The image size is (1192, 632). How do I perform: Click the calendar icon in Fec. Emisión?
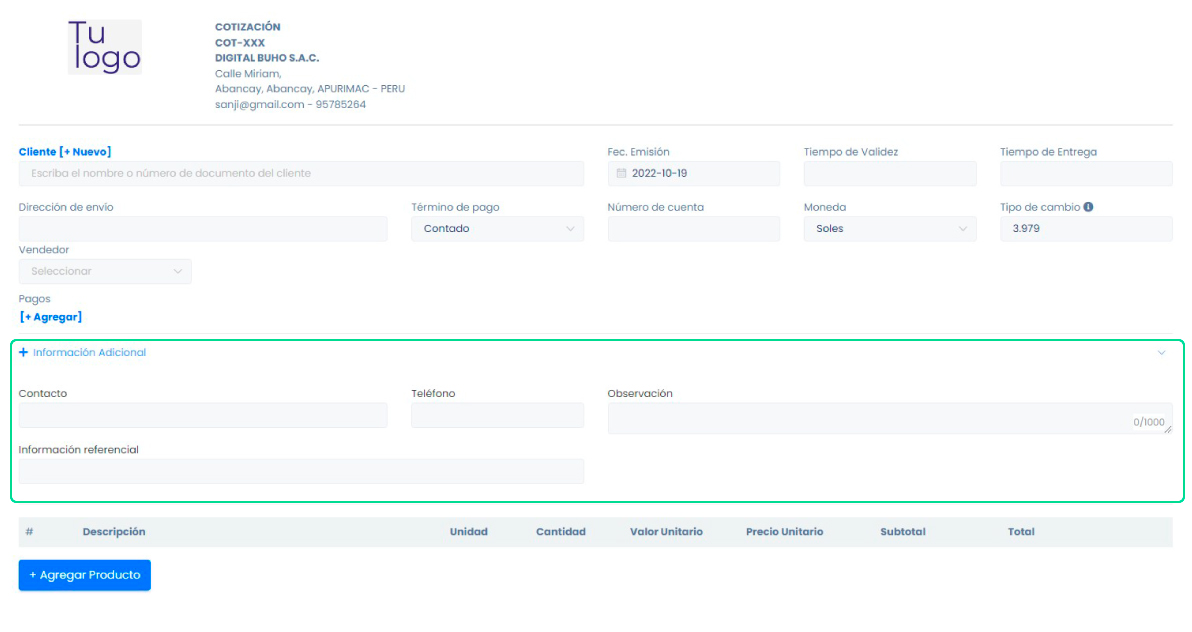[621, 173]
